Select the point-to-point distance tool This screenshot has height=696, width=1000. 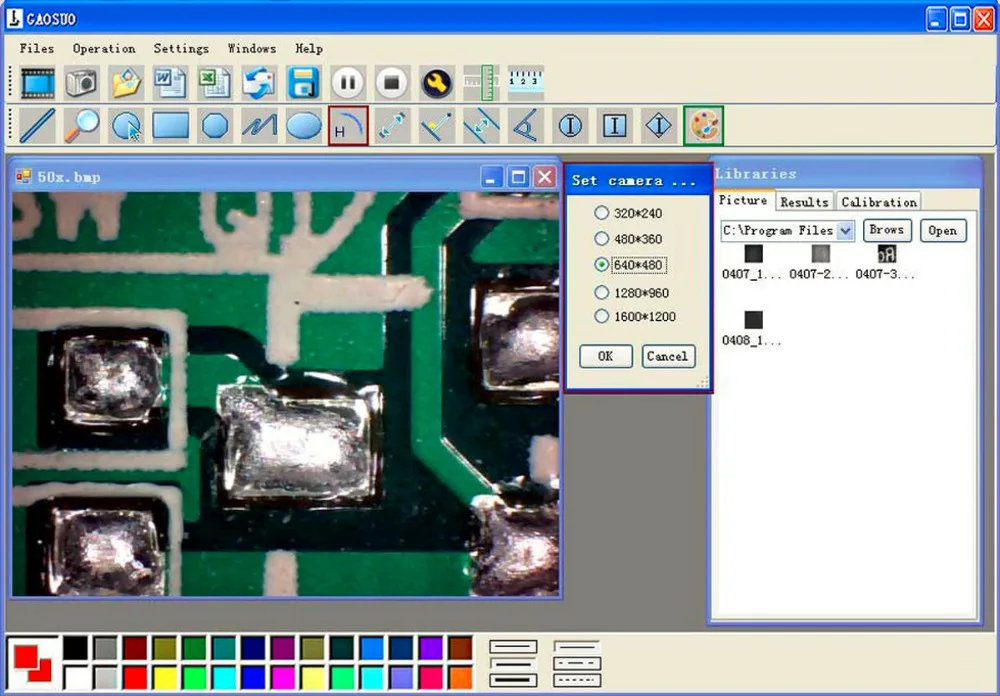tap(392, 126)
